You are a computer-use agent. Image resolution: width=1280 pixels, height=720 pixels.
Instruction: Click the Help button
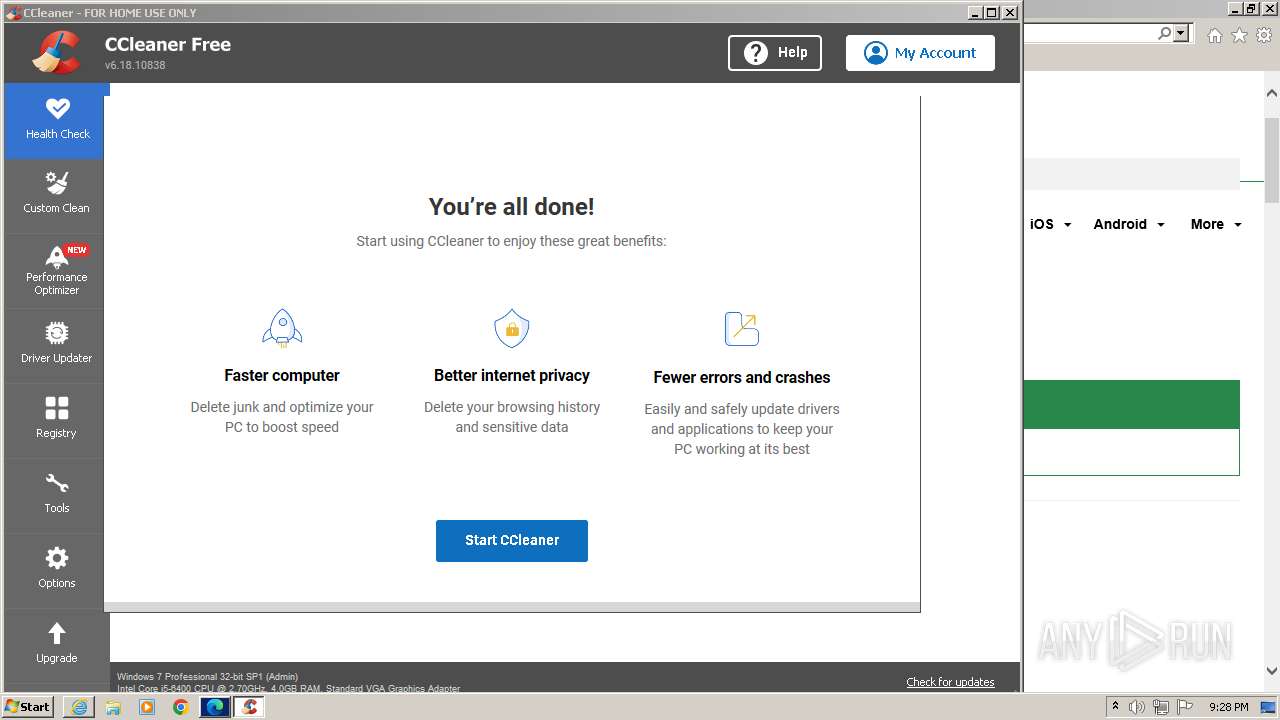775,53
